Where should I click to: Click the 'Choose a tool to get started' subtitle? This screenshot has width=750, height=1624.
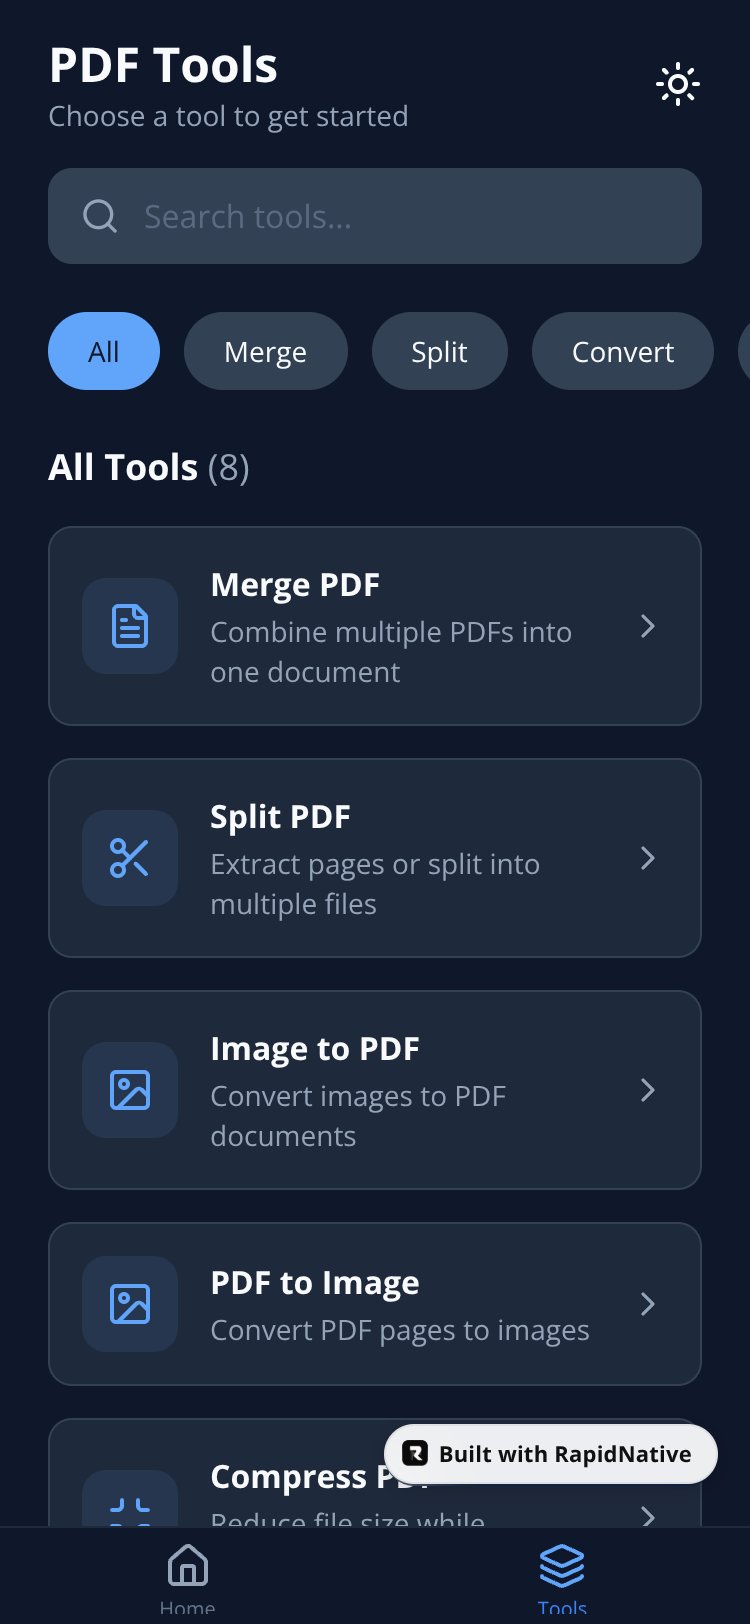point(228,116)
